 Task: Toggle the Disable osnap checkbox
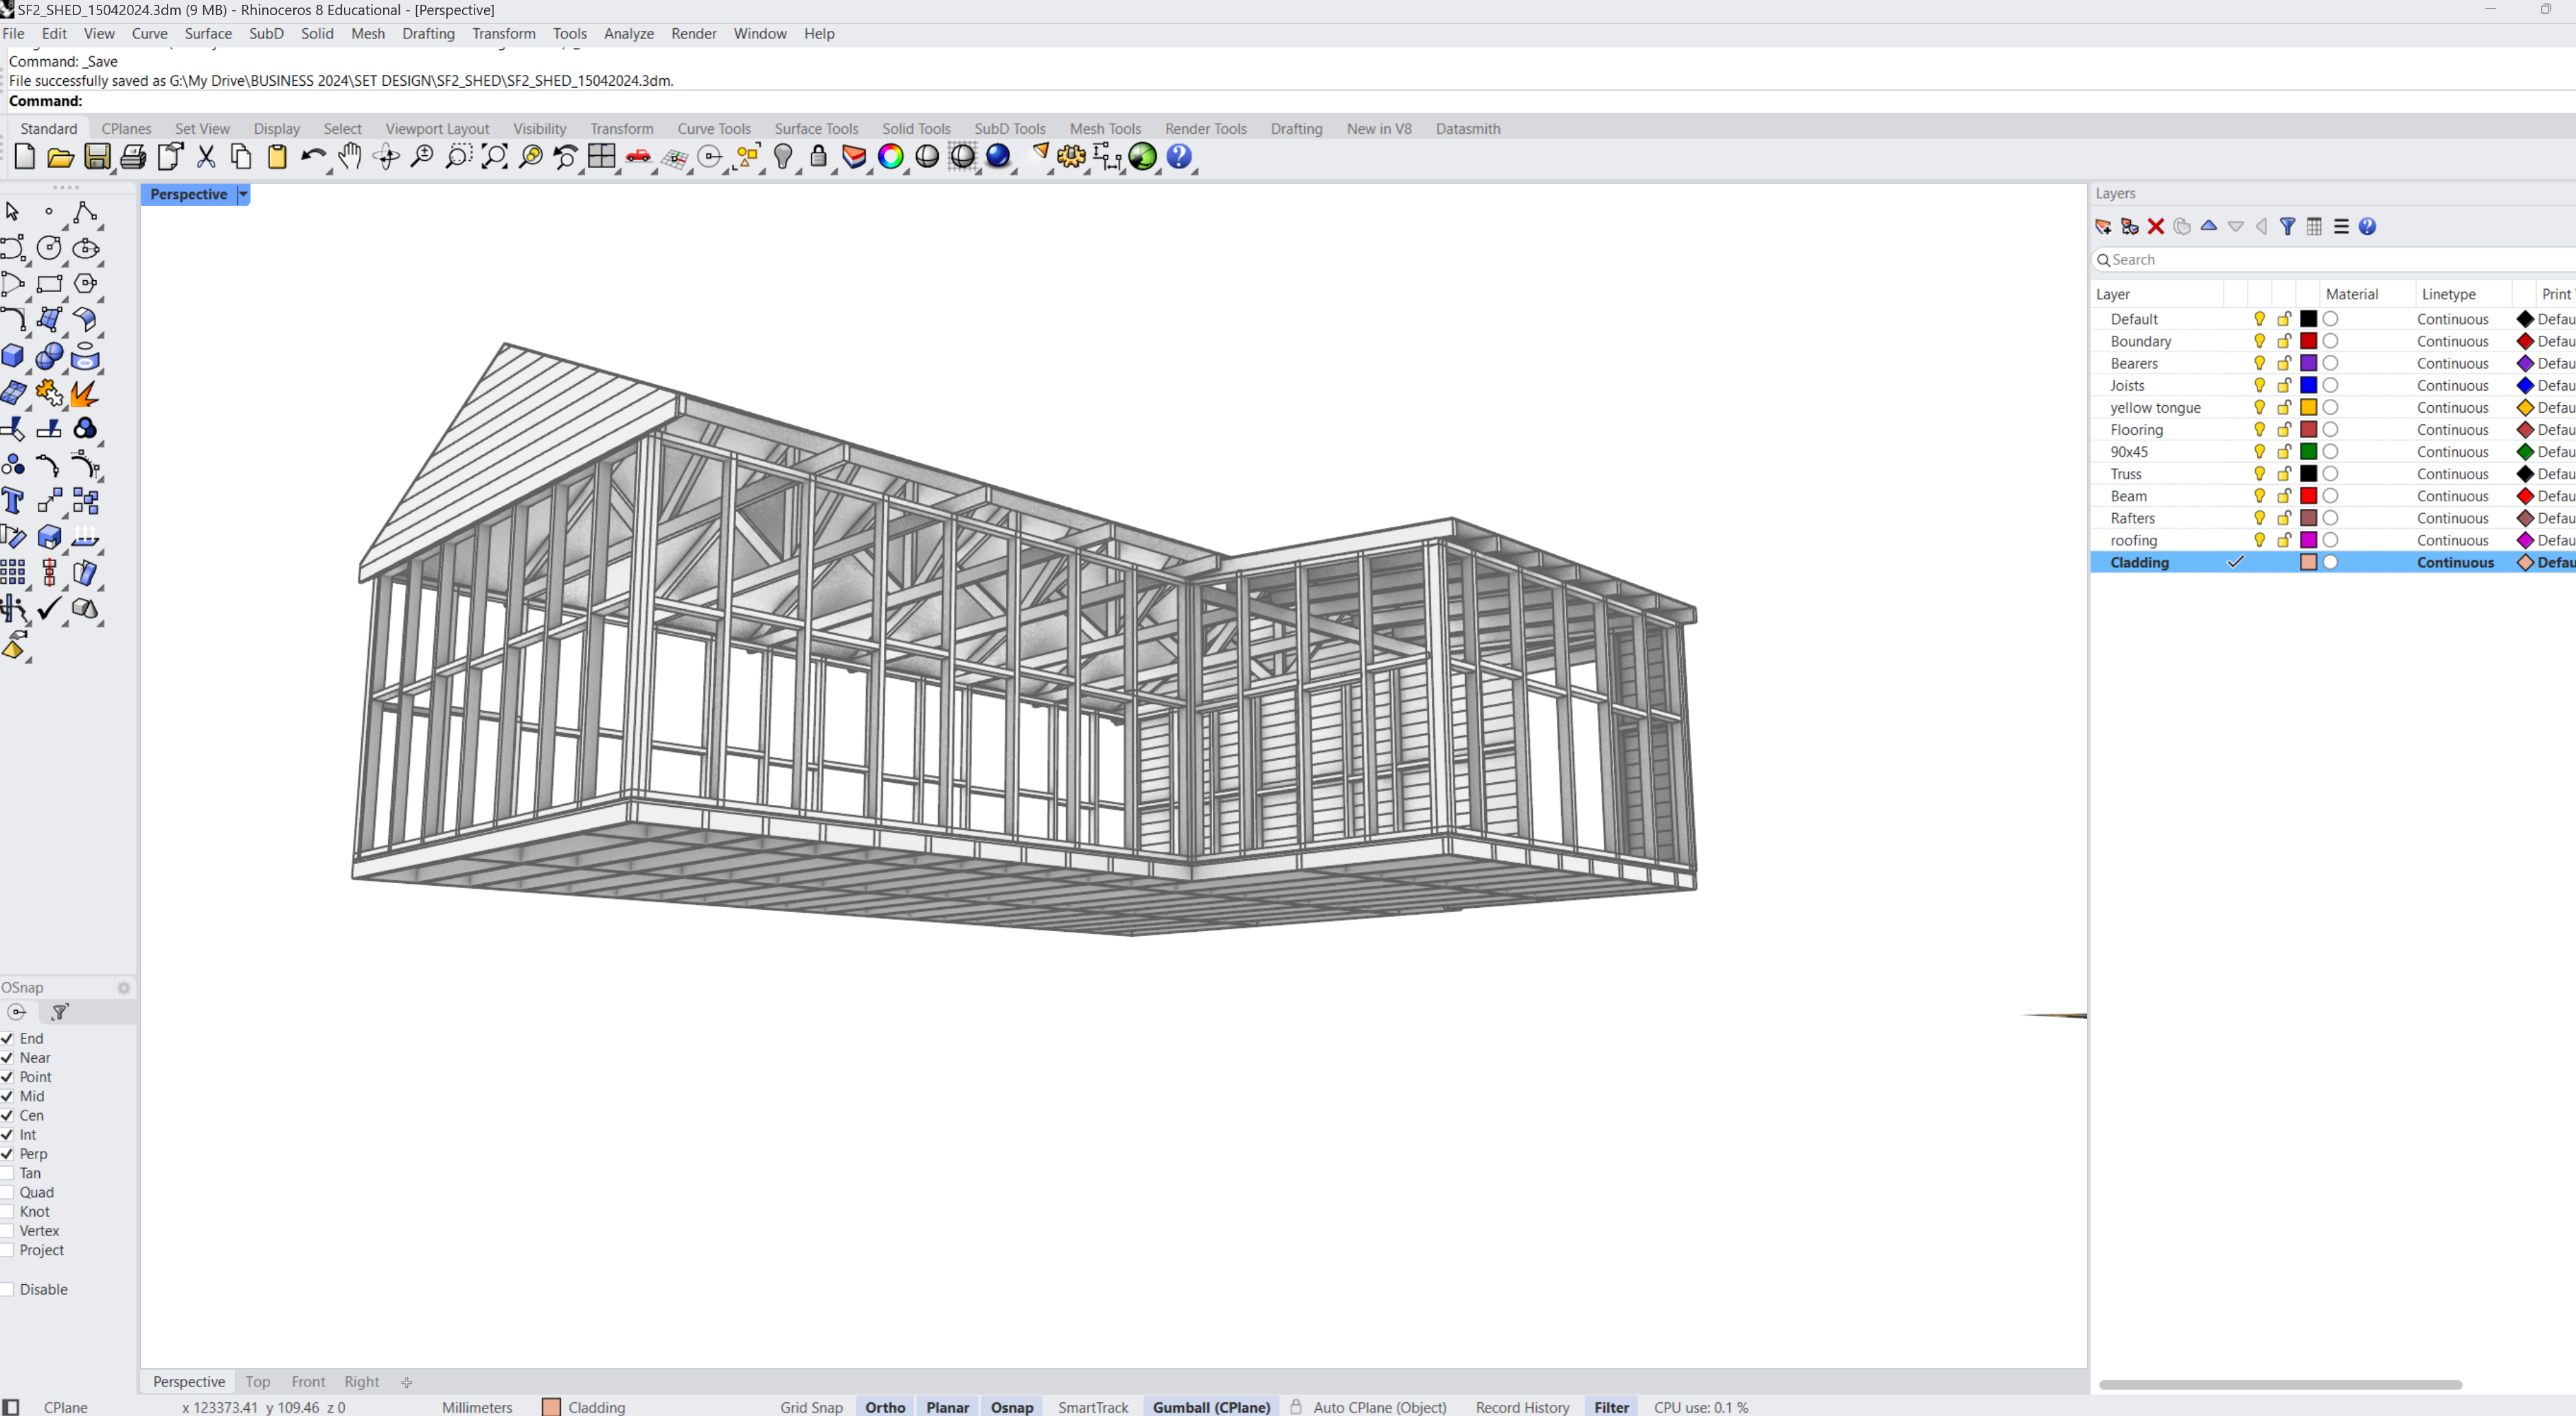pyautogui.click(x=7, y=1289)
